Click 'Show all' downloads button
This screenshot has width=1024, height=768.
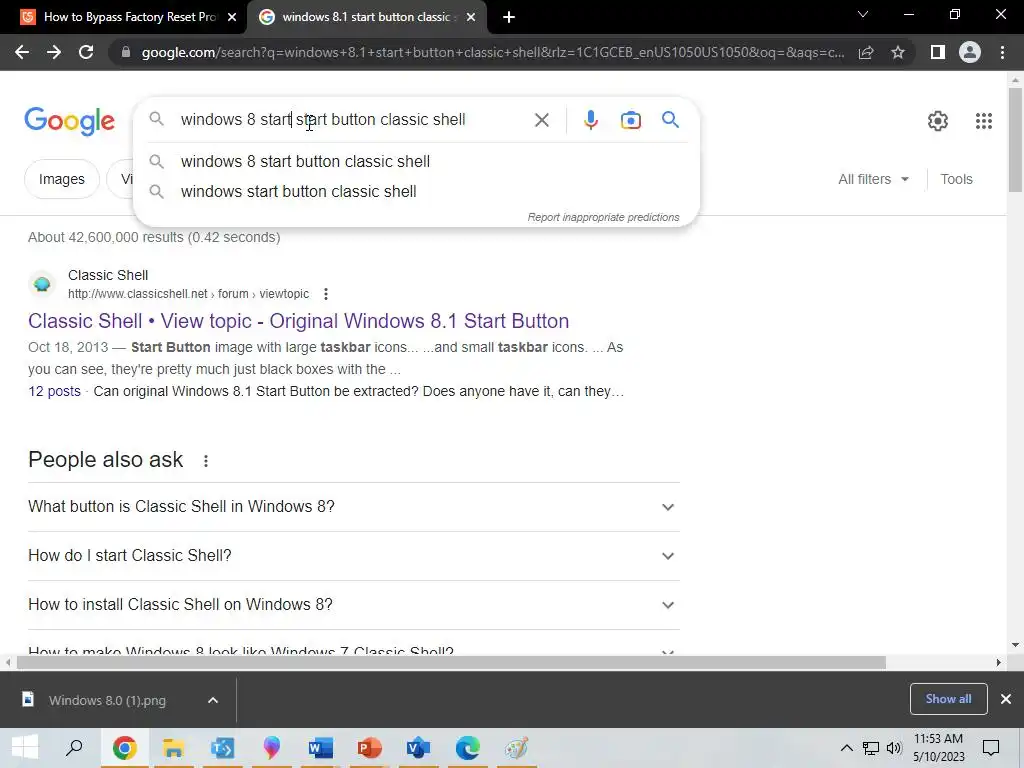(x=948, y=699)
